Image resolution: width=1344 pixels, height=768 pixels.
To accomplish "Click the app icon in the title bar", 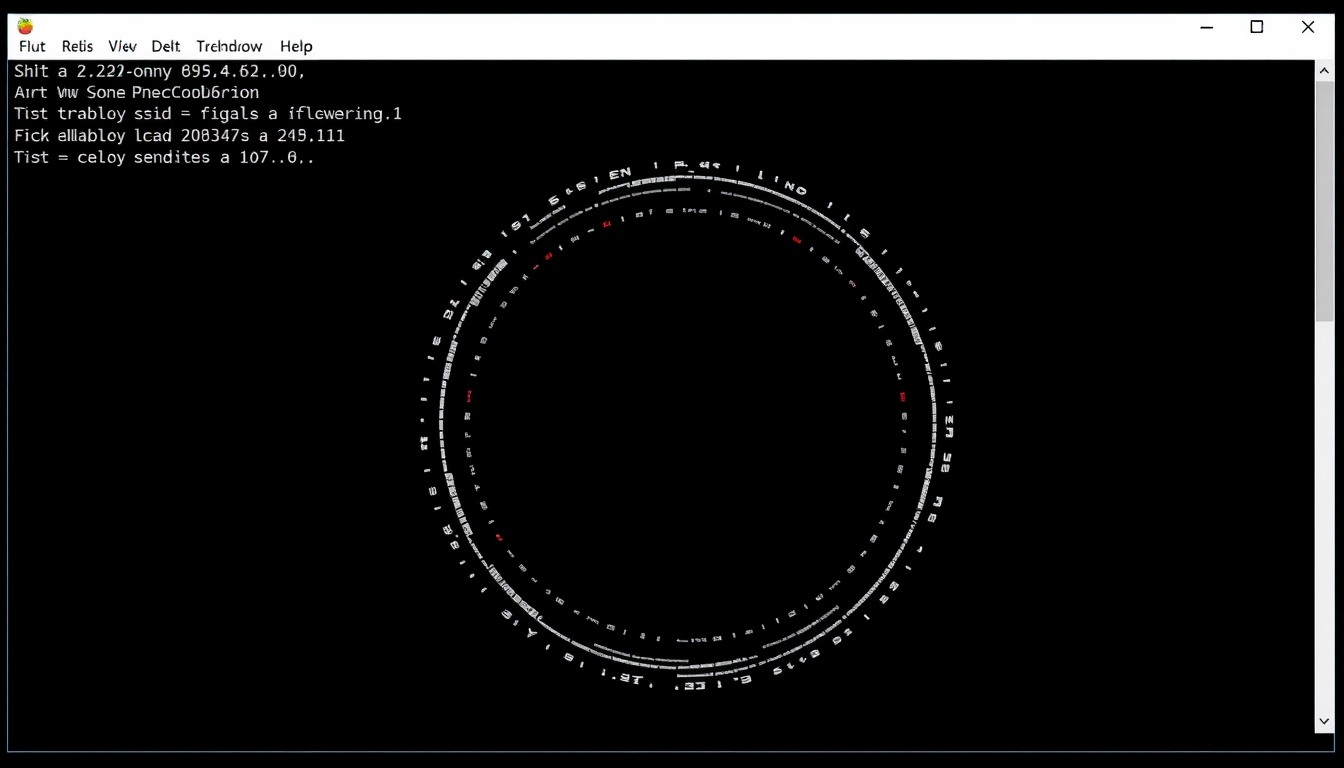I will [x=26, y=26].
